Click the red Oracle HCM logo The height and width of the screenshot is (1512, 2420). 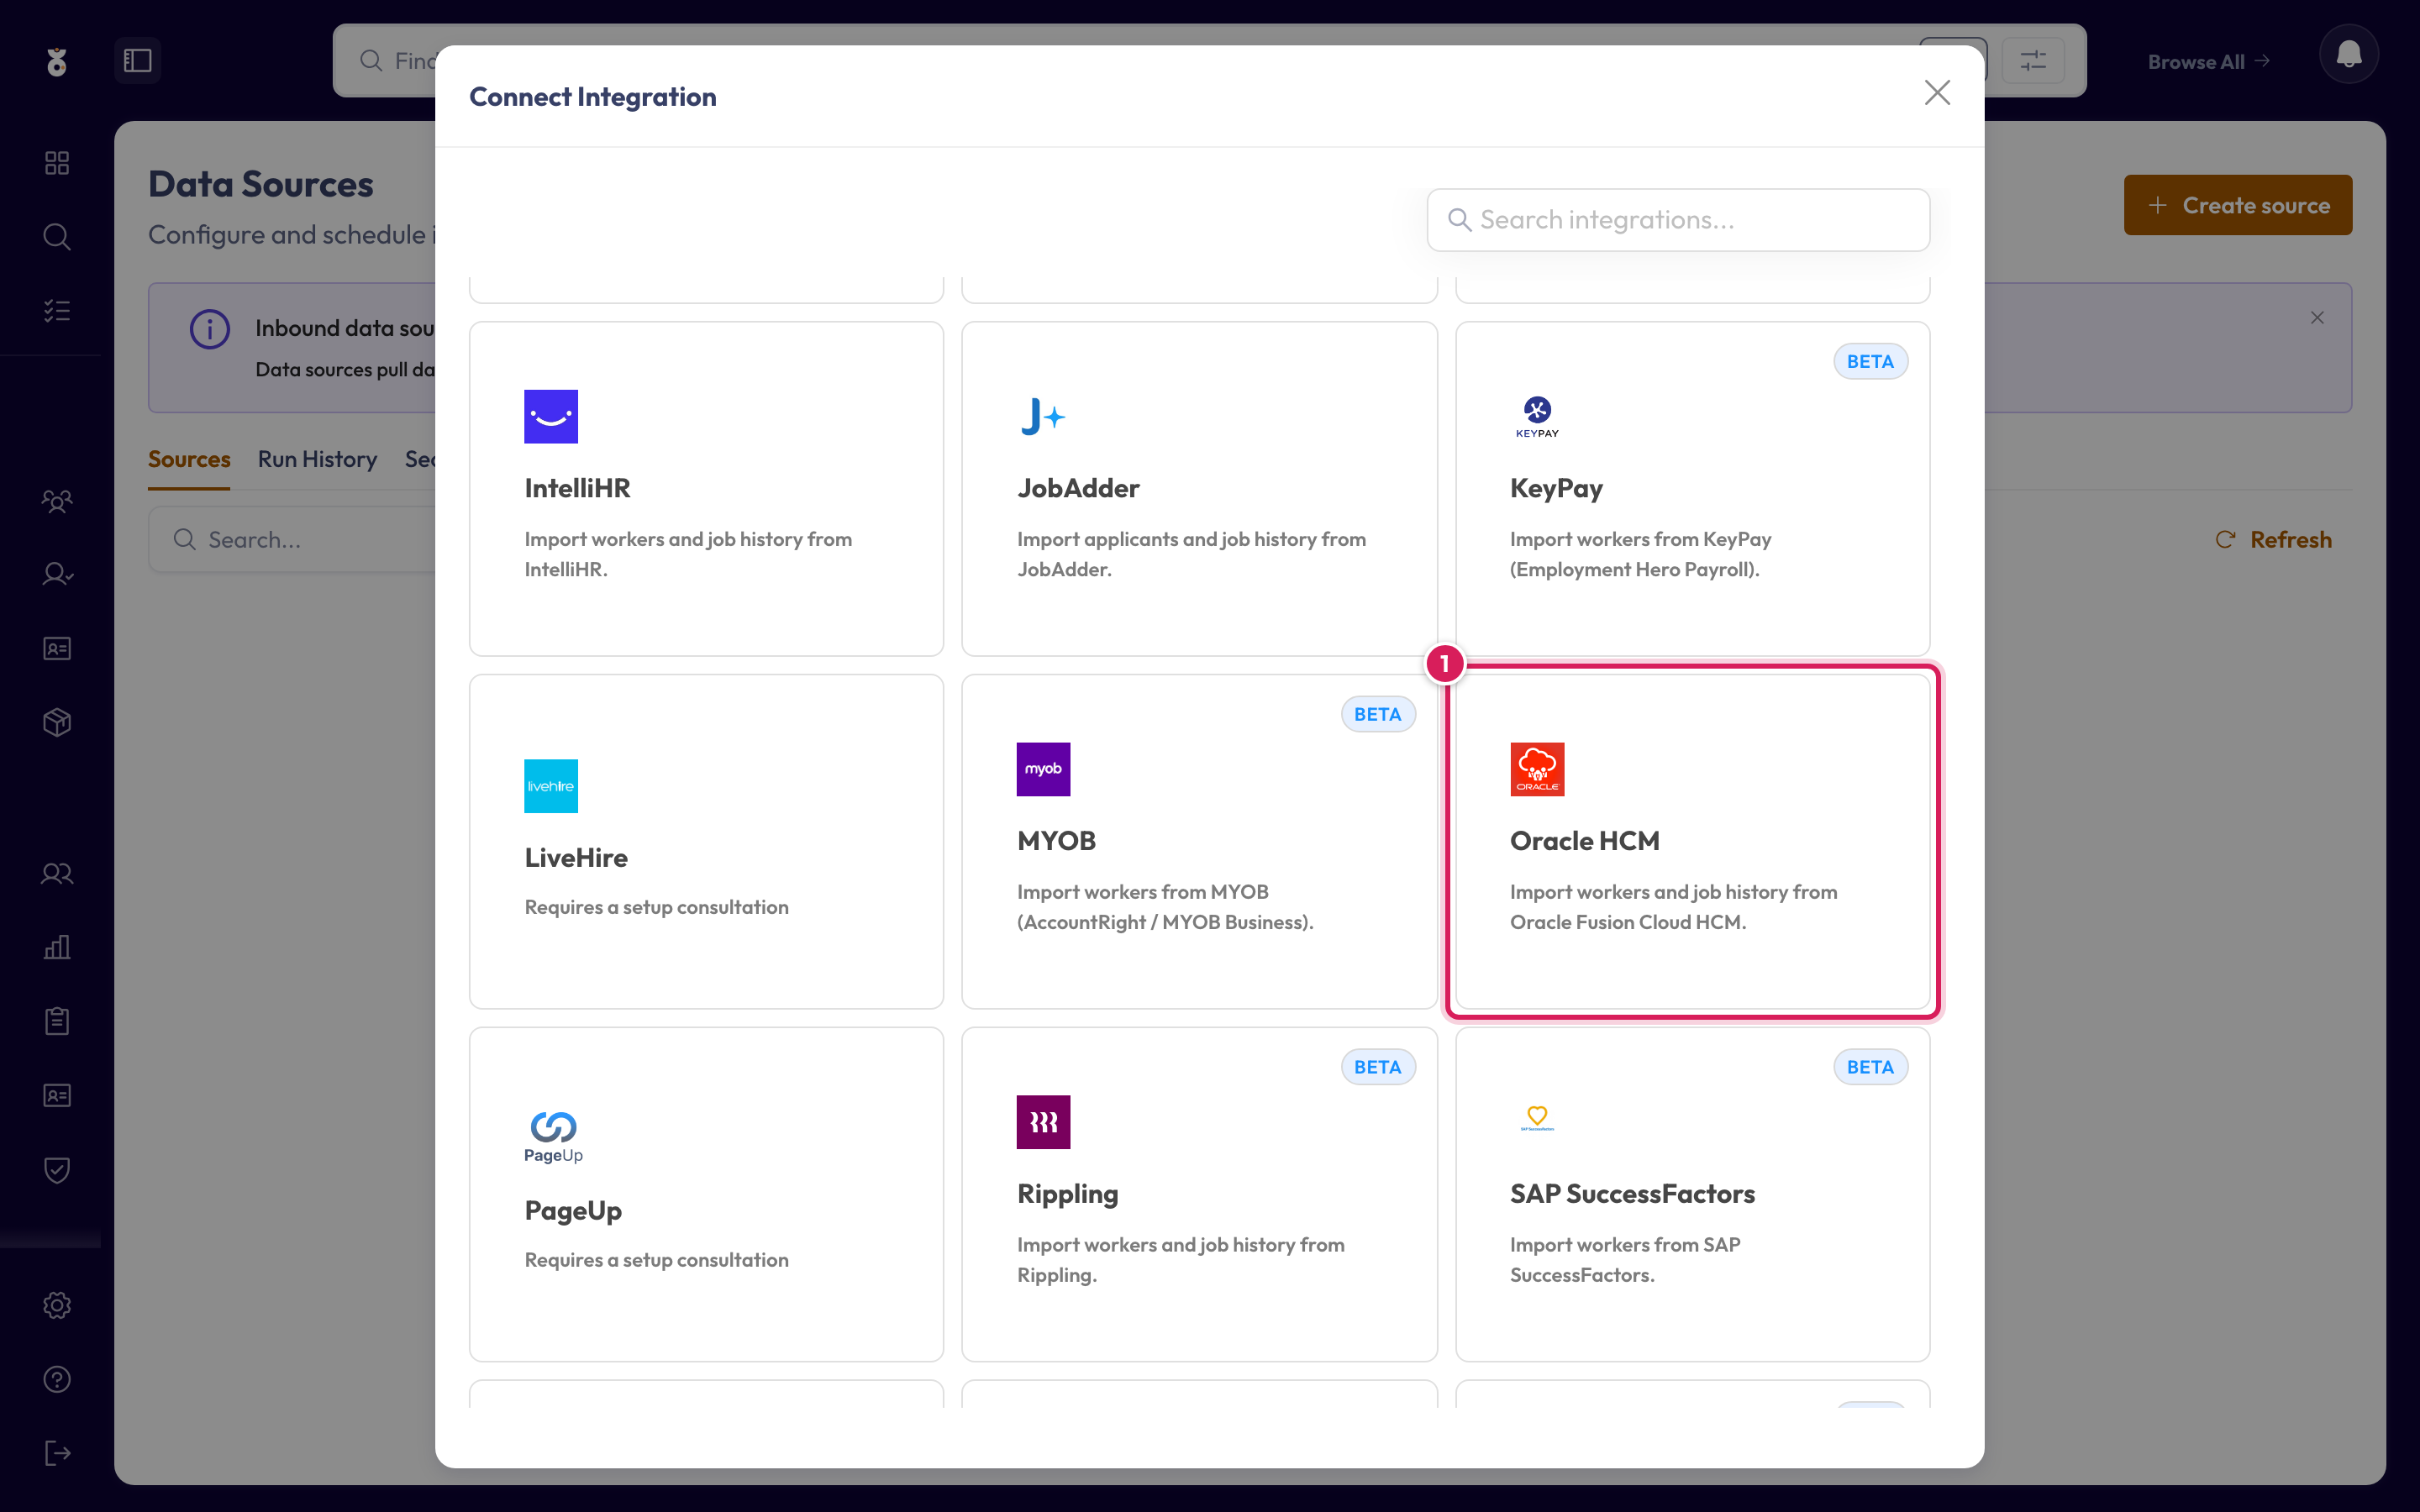pyautogui.click(x=1537, y=769)
